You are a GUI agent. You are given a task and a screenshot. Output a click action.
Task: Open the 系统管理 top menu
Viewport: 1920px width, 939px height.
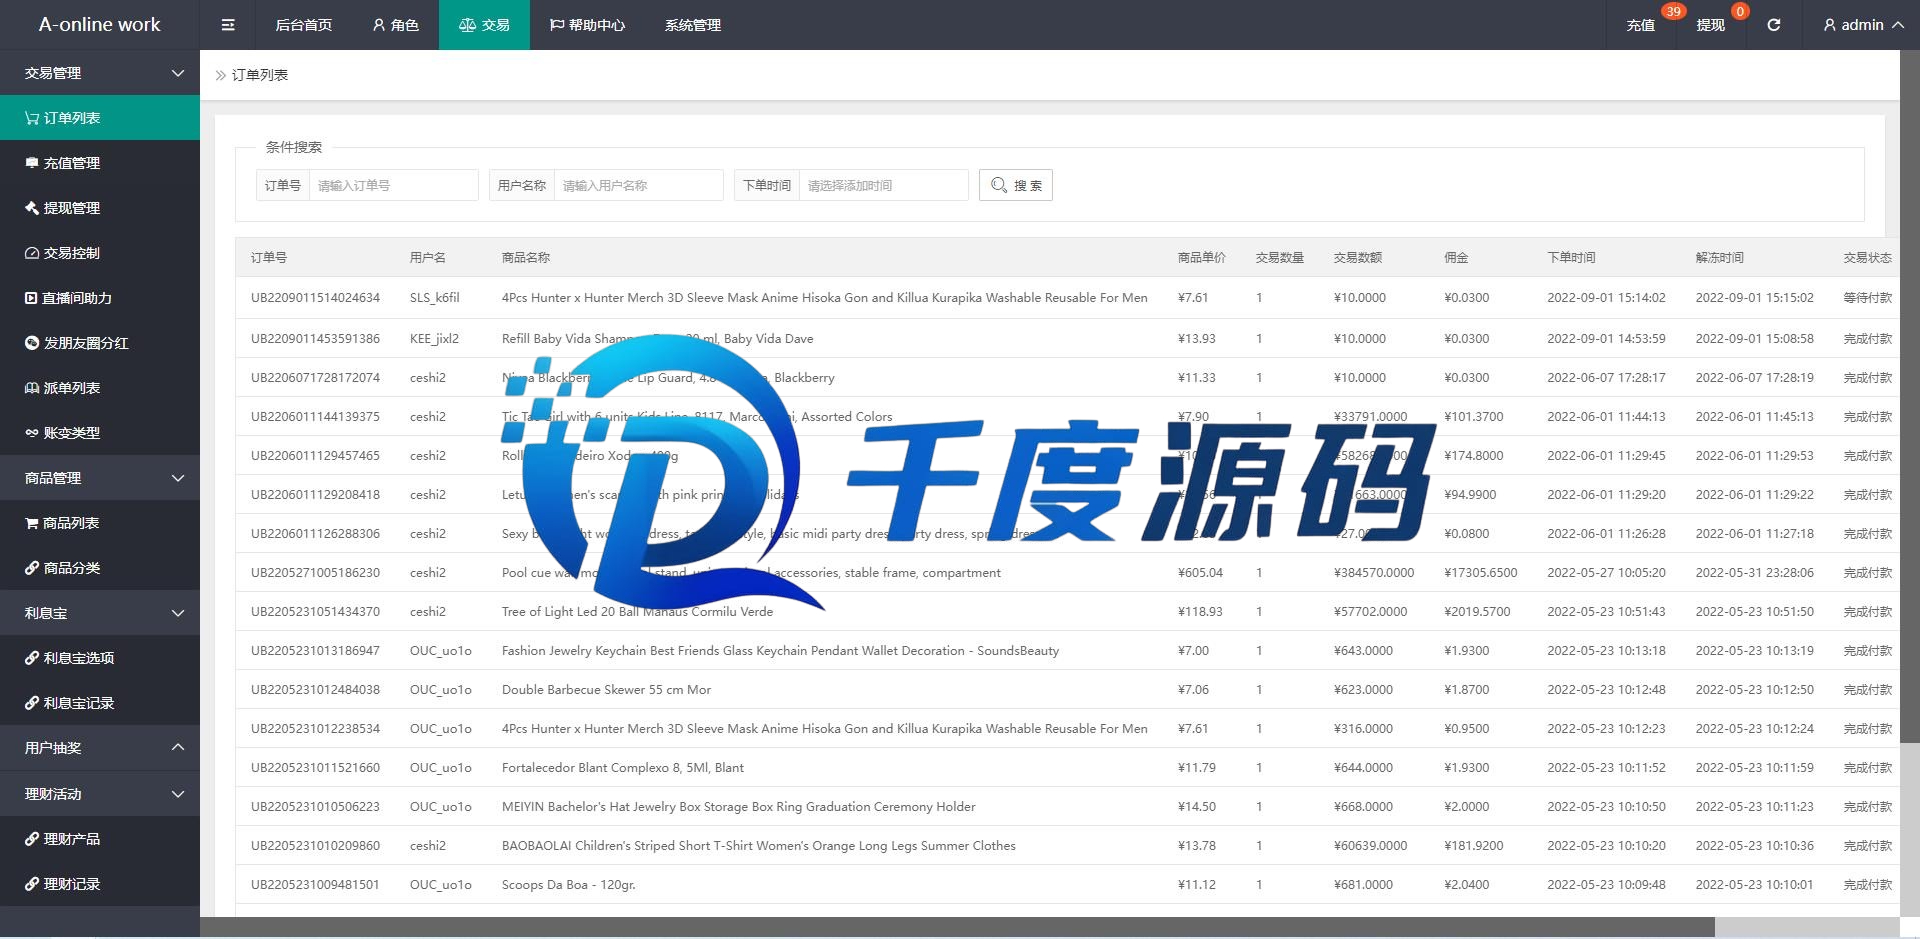pos(693,25)
